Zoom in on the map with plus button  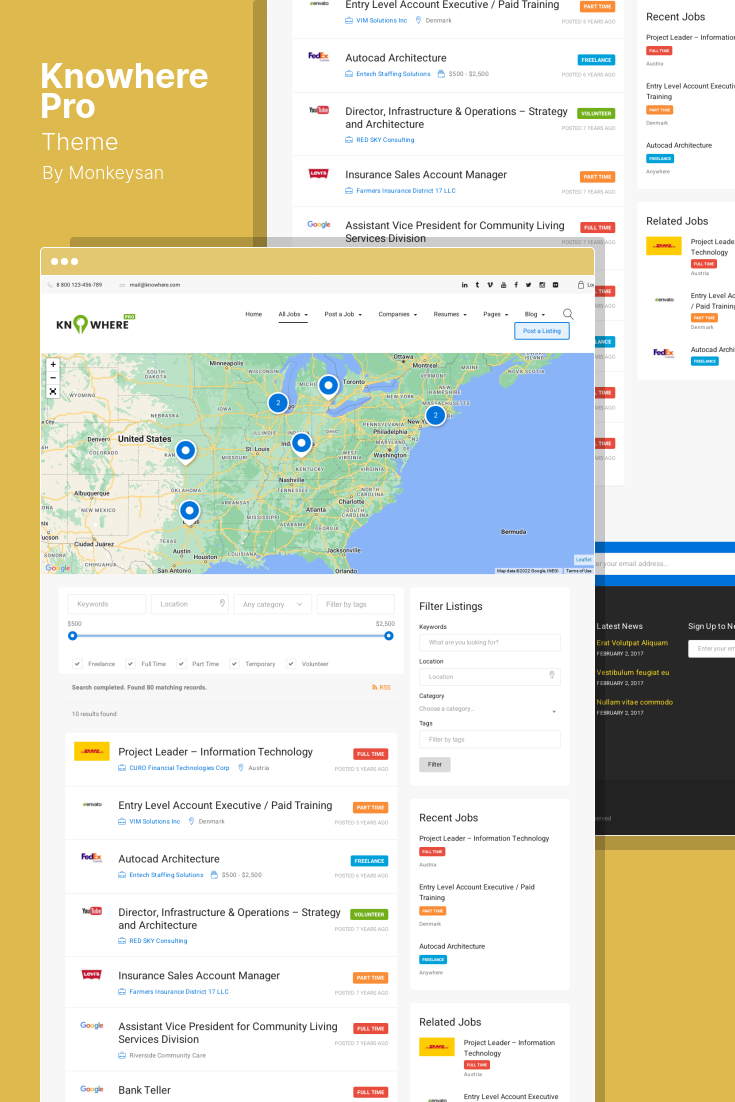coord(53,365)
